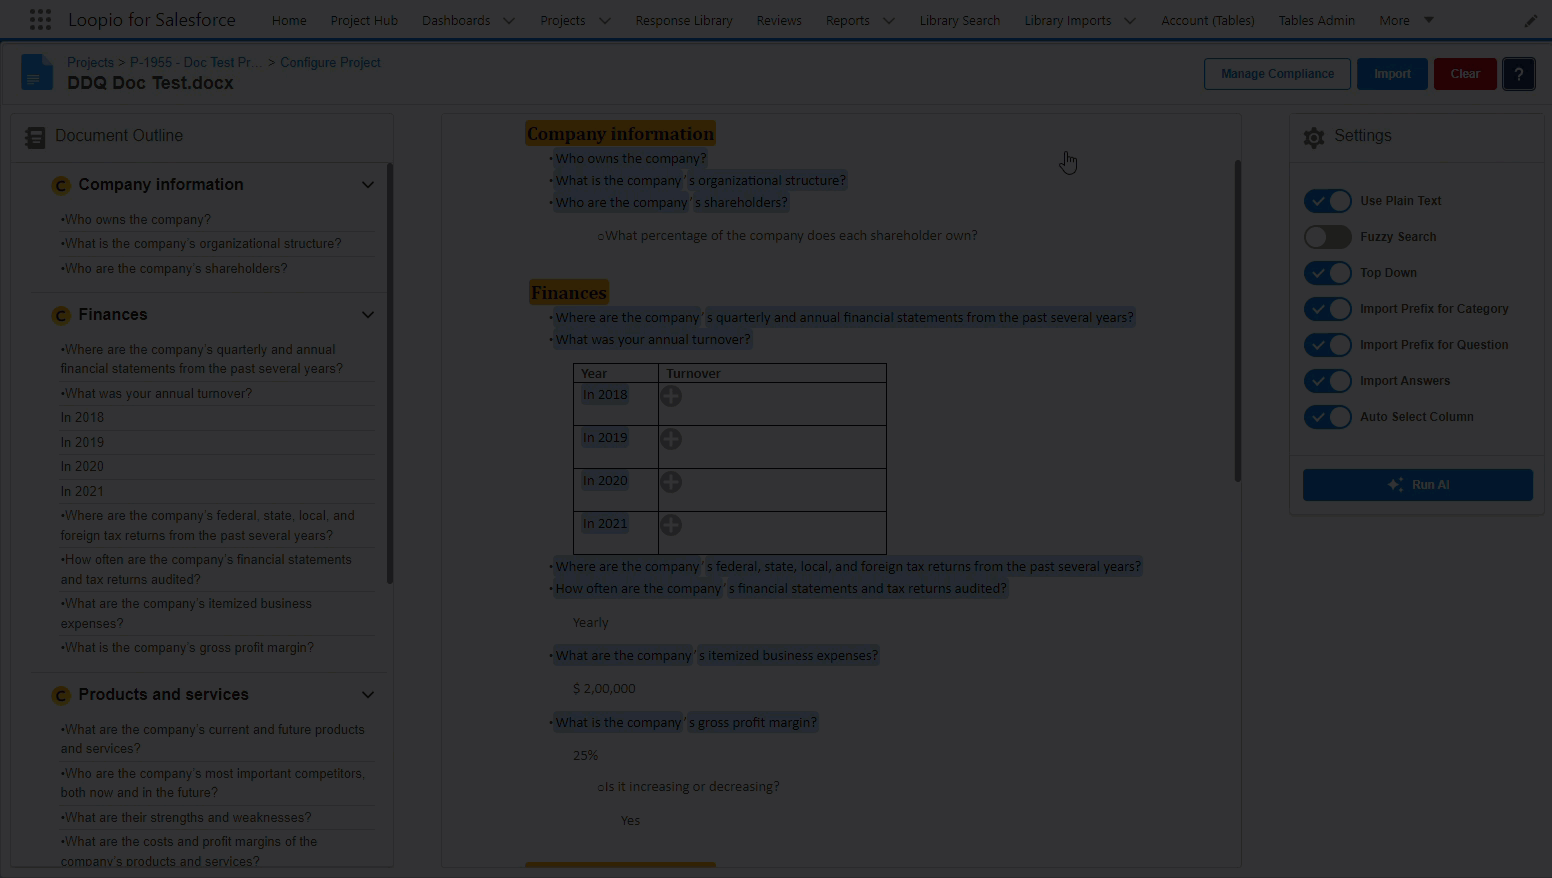Viewport: 1552px width, 878px height.
Task: Click the blue Import button
Action: coord(1392,74)
